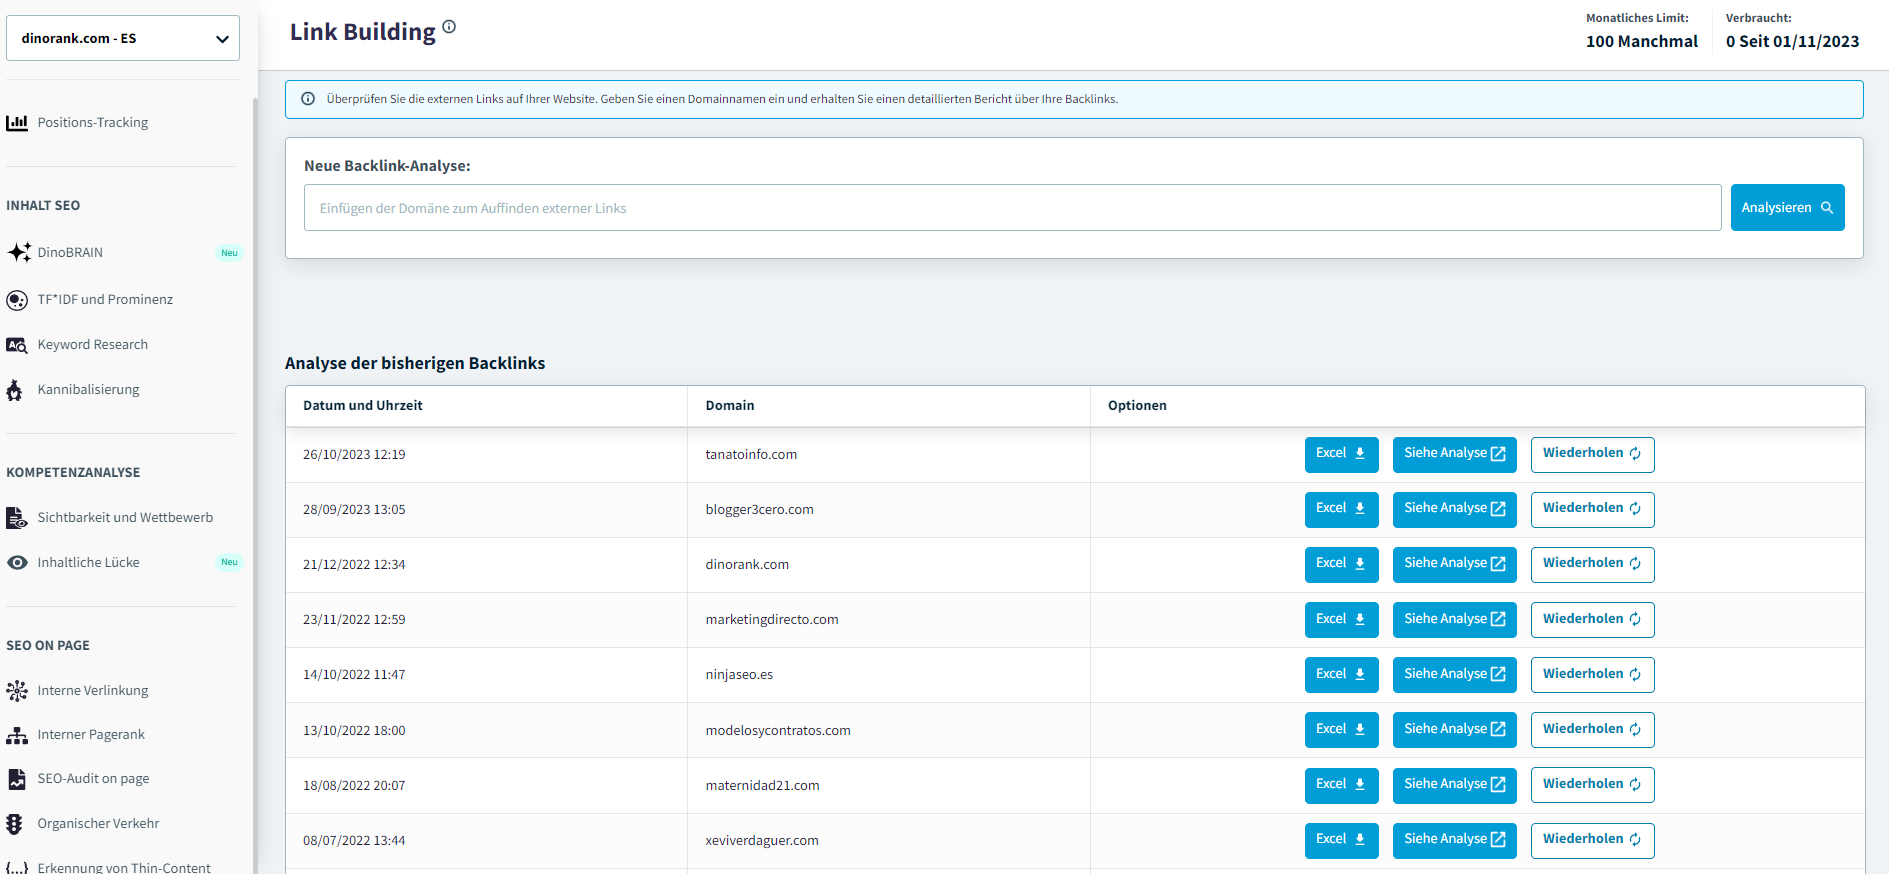The width and height of the screenshot is (1889, 874).
Task: Click the Positions-Tracking chart icon
Action: [x=17, y=123]
